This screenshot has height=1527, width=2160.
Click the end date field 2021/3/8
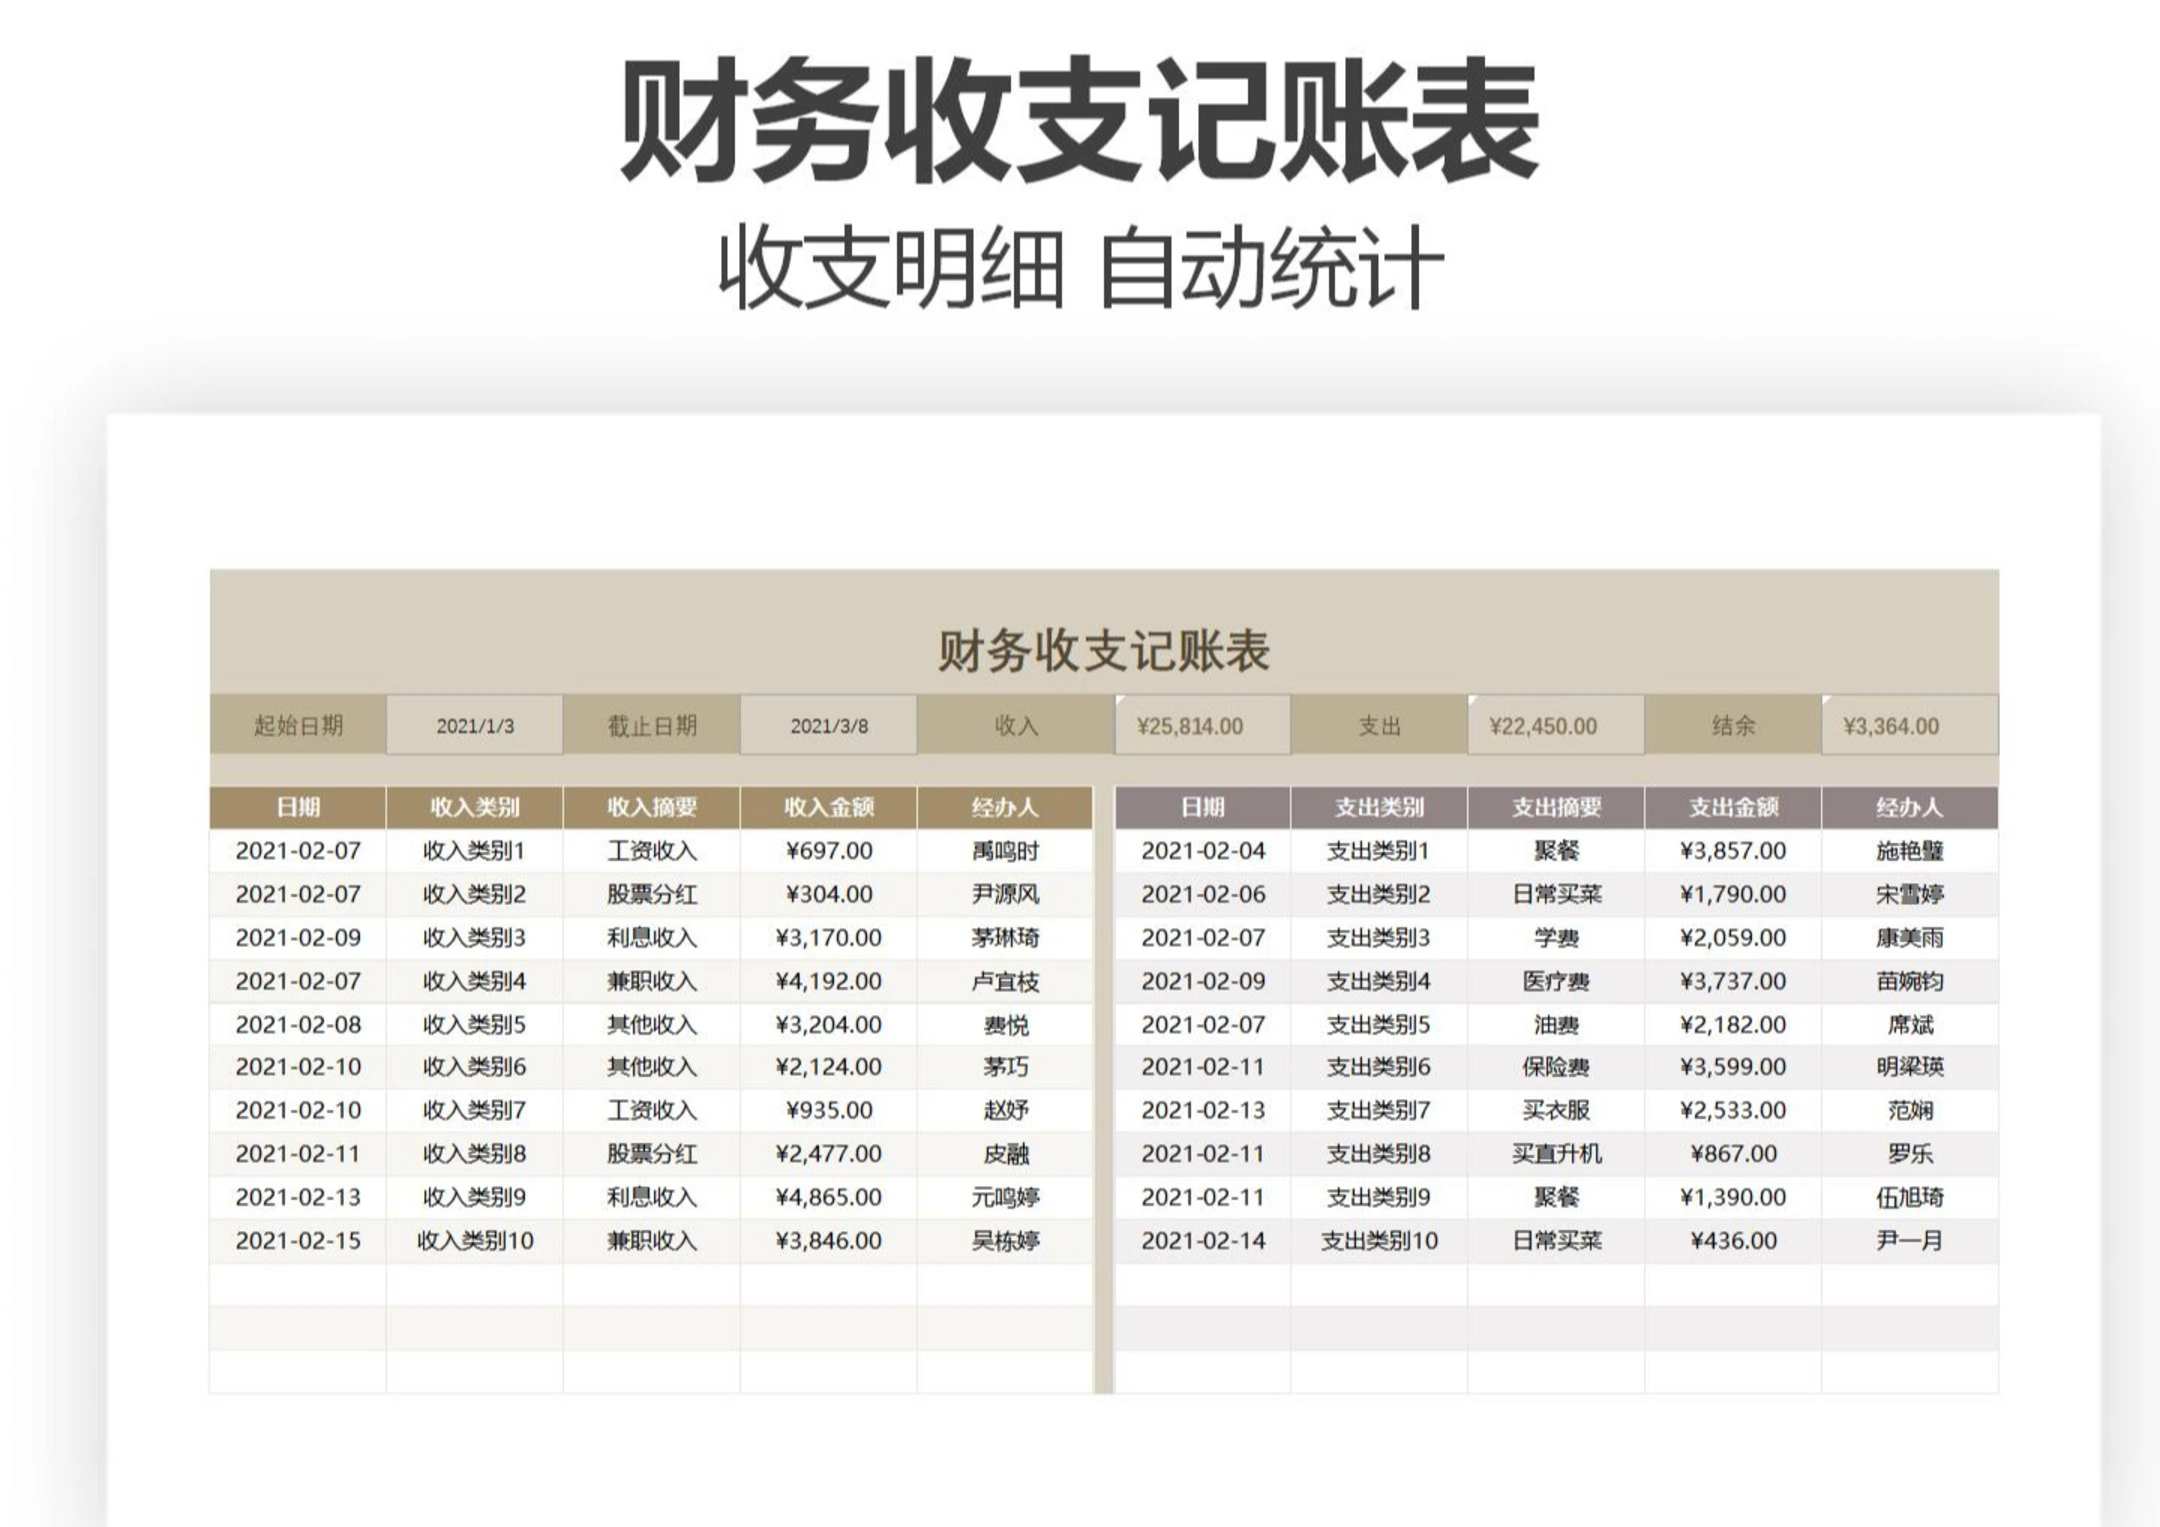pyautogui.click(x=828, y=726)
